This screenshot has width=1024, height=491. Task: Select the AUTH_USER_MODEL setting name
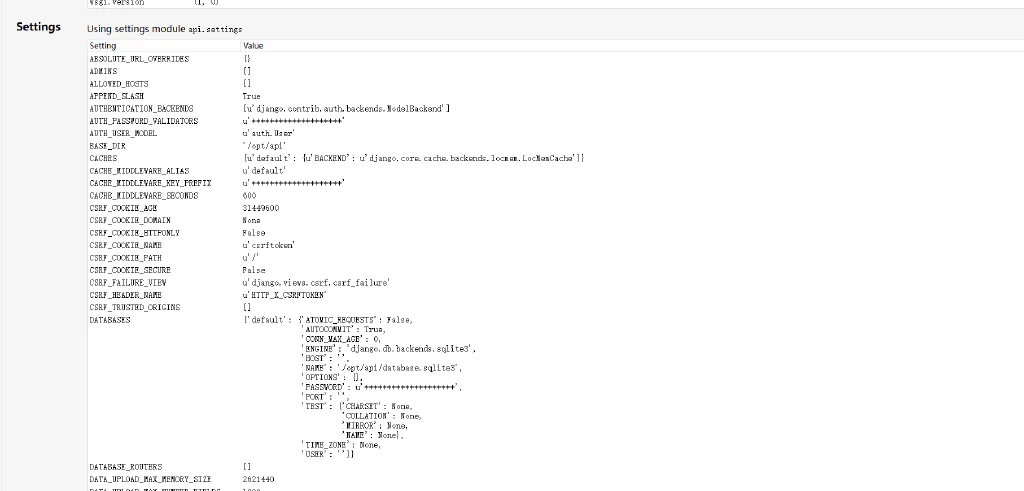[123, 133]
